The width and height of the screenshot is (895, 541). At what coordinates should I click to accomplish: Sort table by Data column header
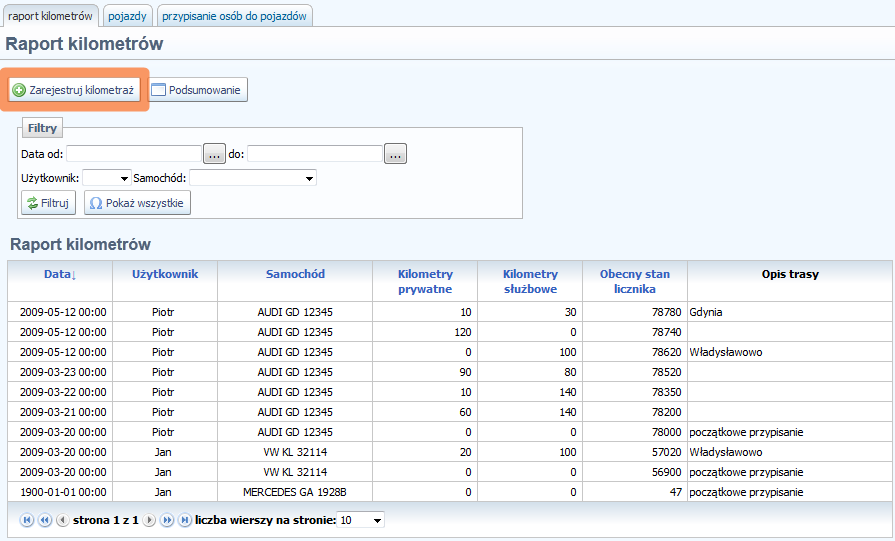[60, 274]
